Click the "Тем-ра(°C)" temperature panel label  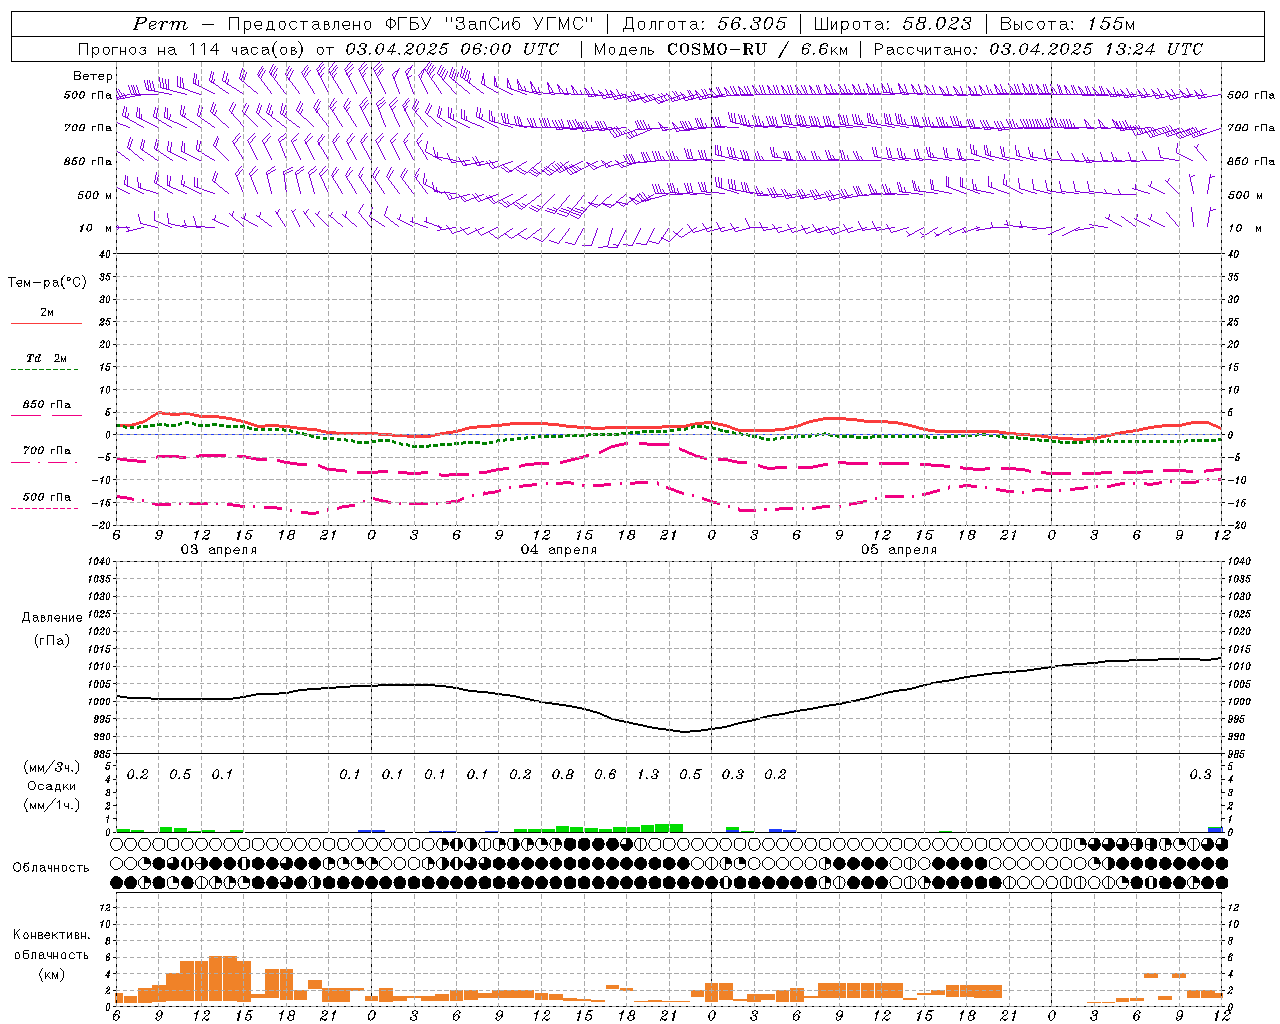coord(47,283)
